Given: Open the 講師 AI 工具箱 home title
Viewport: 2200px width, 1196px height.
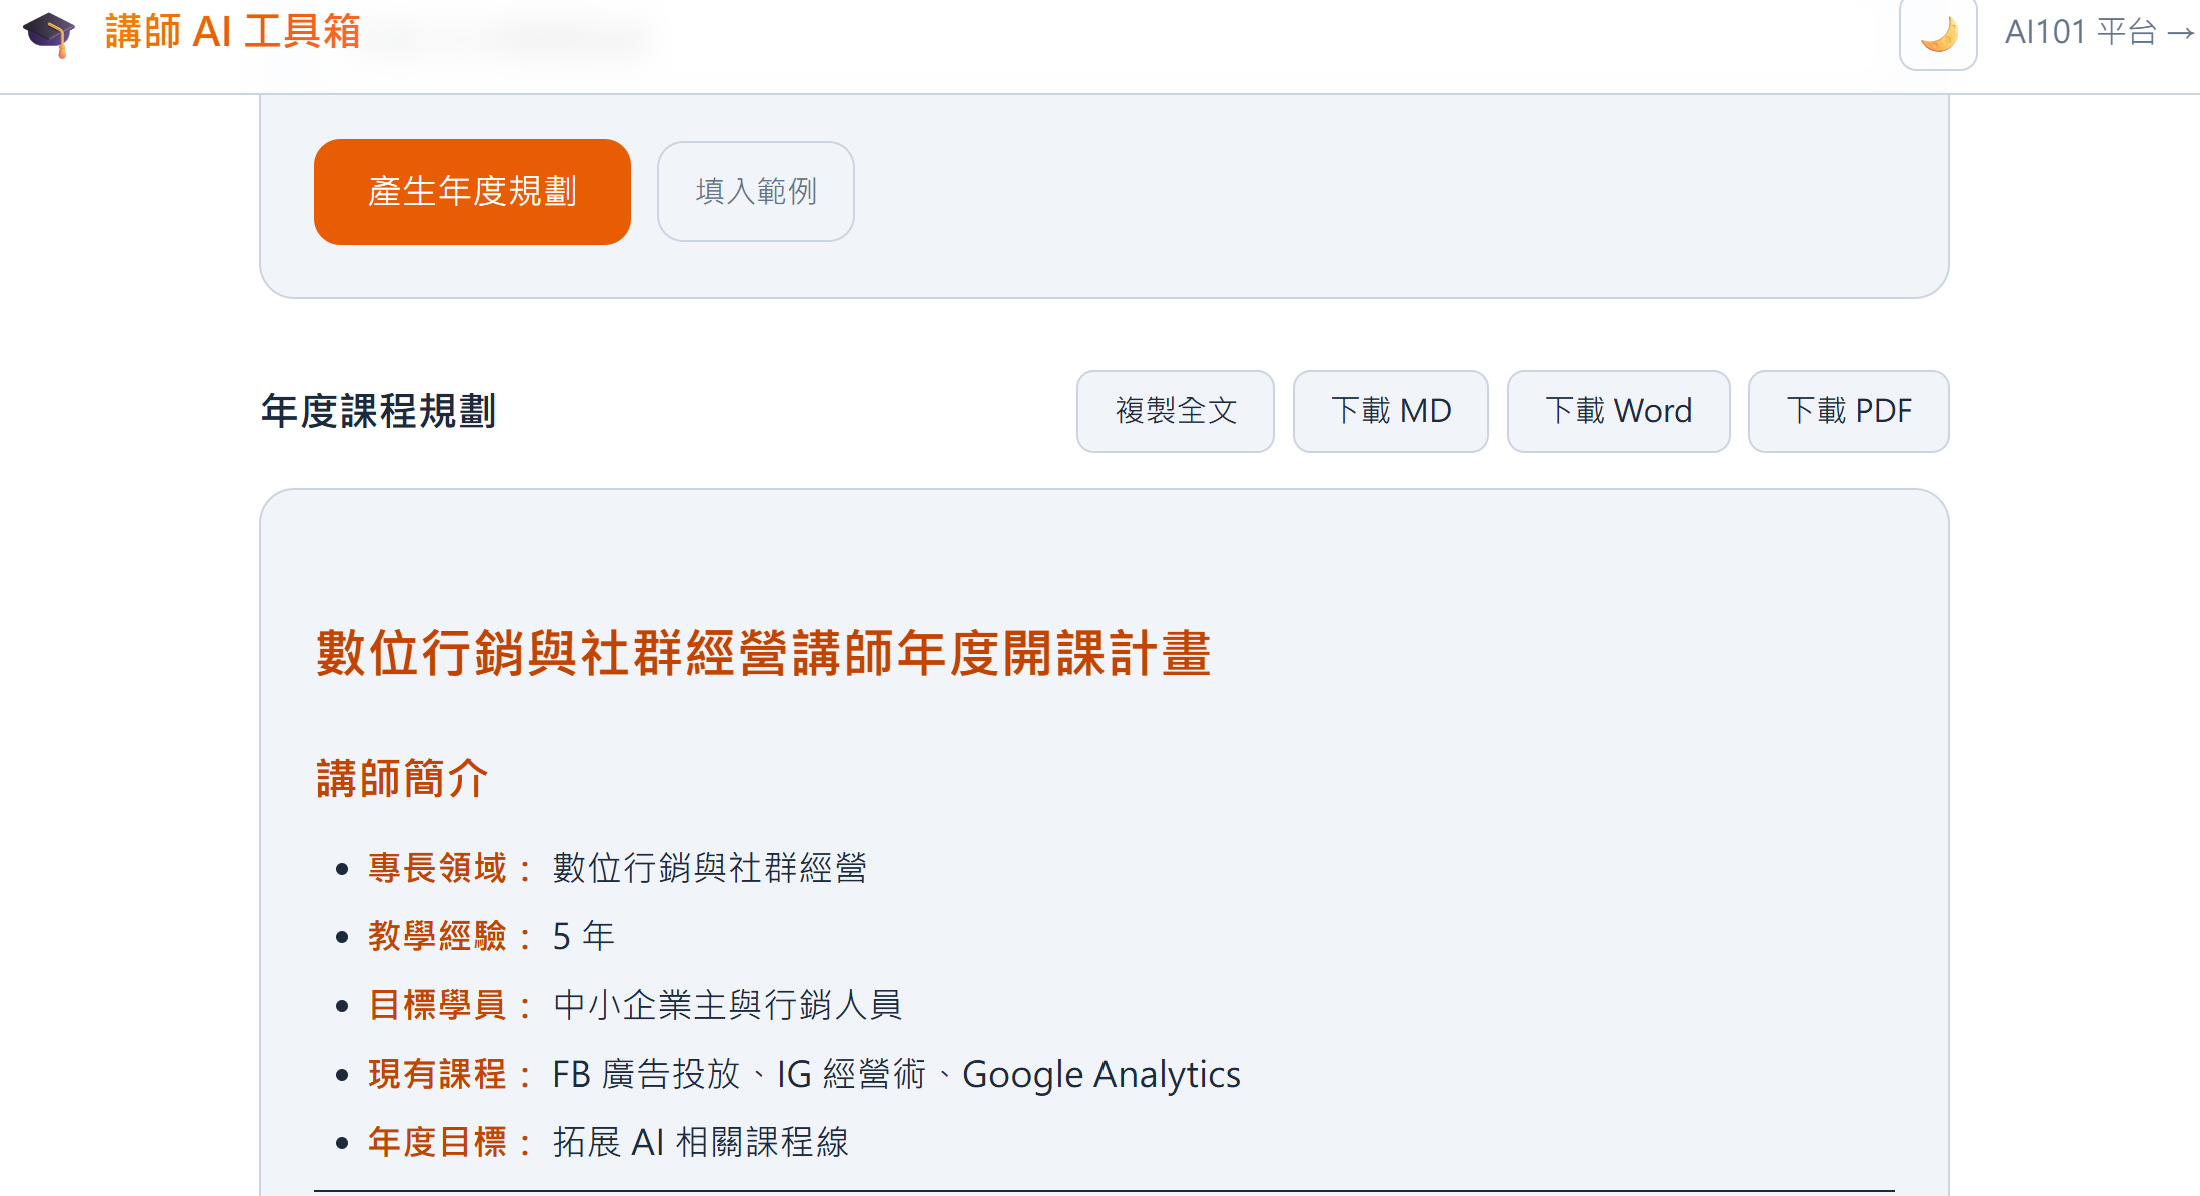Looking at the screenshot, I should coord(232,32).
